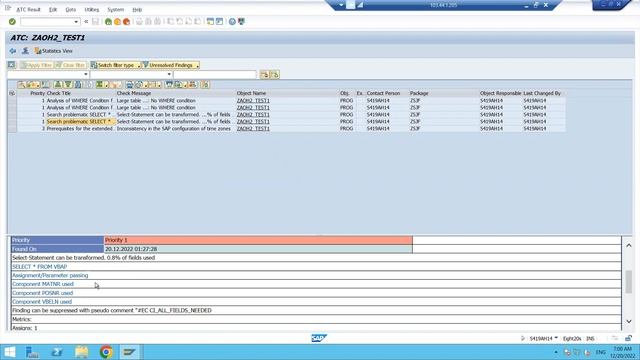Screen dimensions: 640x360
Task: Click the Total sum icon in grid toolbar
Action: [100, 84]
